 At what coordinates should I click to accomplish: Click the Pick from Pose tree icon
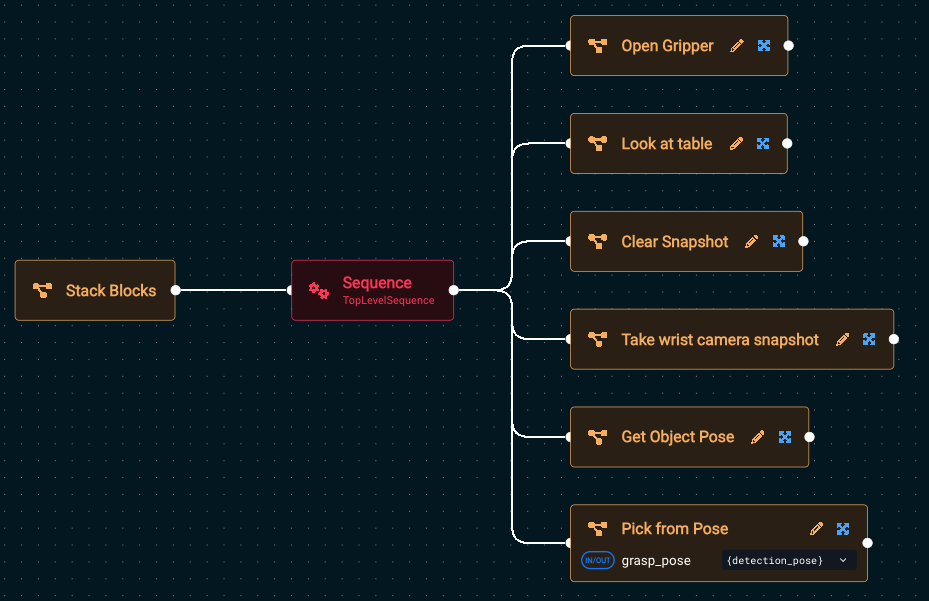click(x=597, y=529)
